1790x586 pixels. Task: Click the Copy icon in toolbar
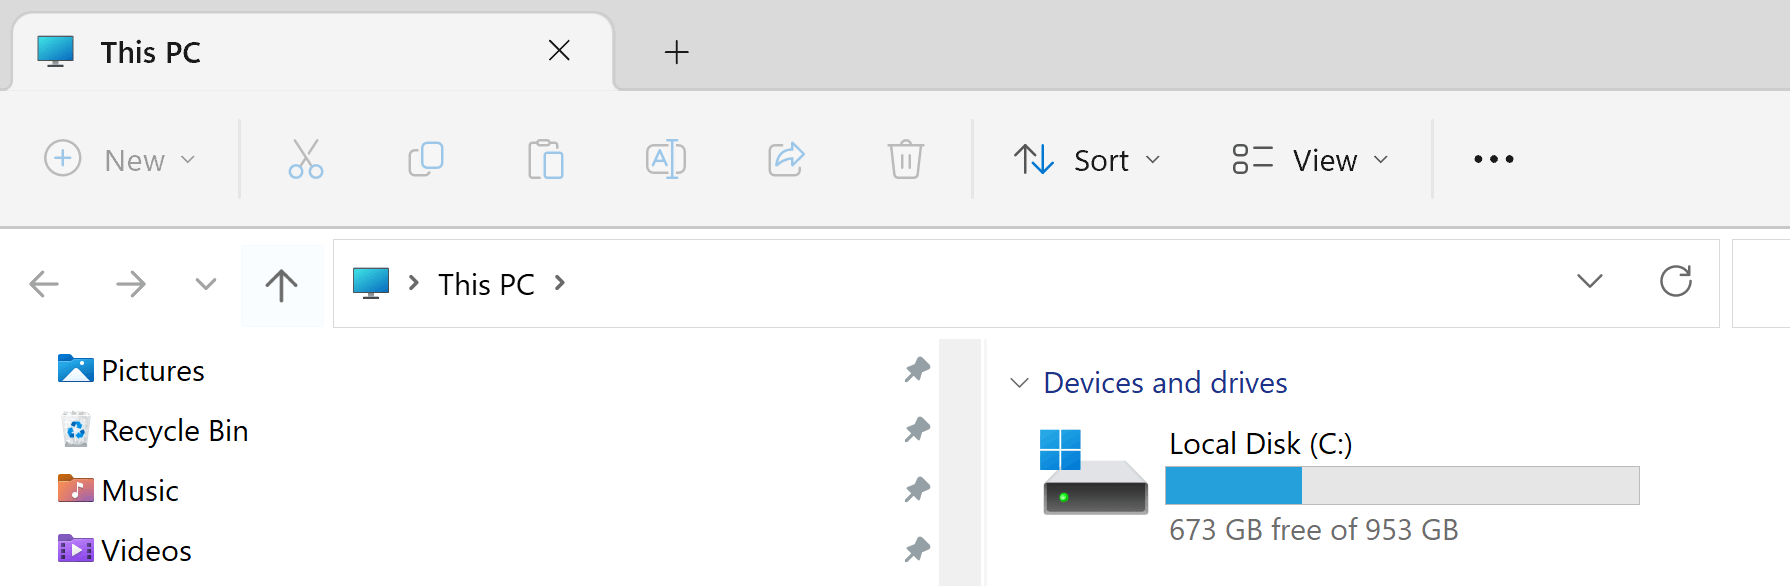point(426,159)
